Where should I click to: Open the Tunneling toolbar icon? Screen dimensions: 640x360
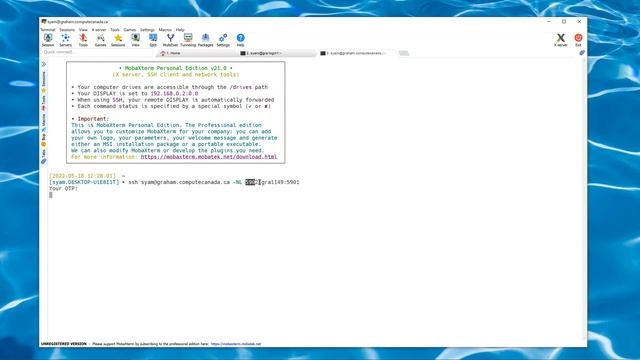tap(188, 40)
